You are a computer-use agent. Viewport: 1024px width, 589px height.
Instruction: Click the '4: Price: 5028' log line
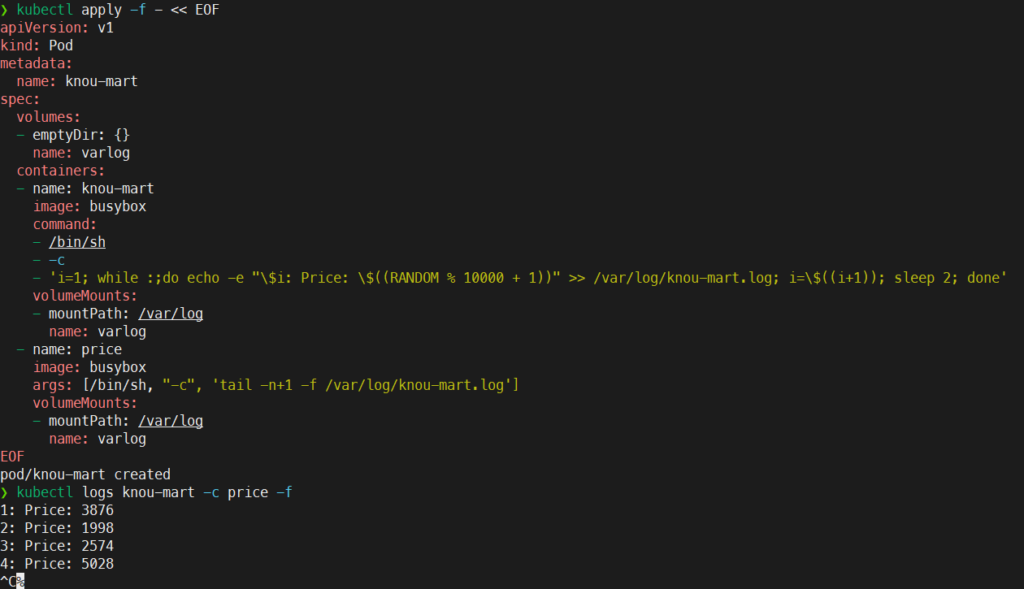tap(57, 564)
